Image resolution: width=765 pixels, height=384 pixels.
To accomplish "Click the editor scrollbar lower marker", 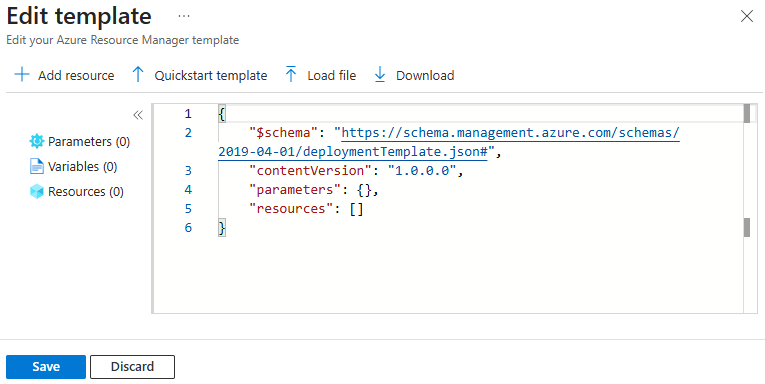I will [x=746, y=227].
